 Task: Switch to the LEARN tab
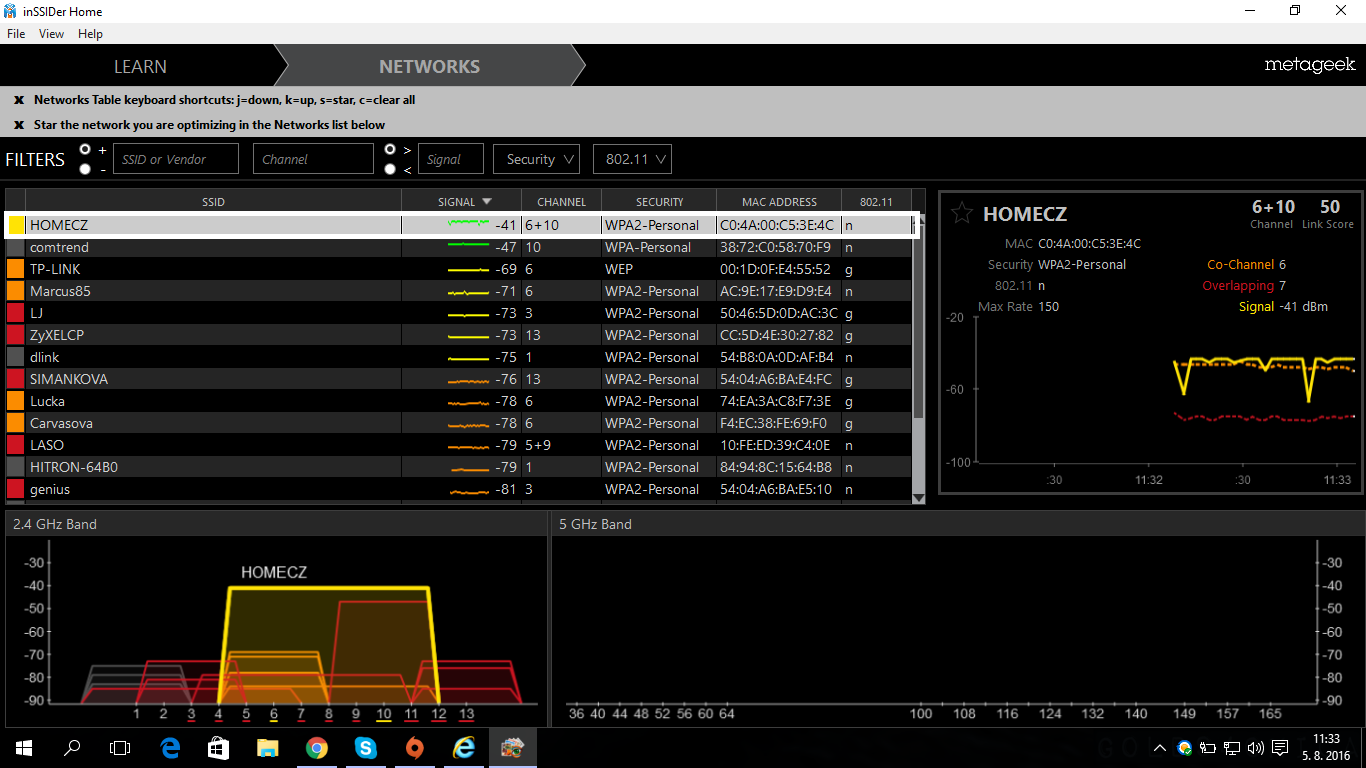click(x=140, y=66)
